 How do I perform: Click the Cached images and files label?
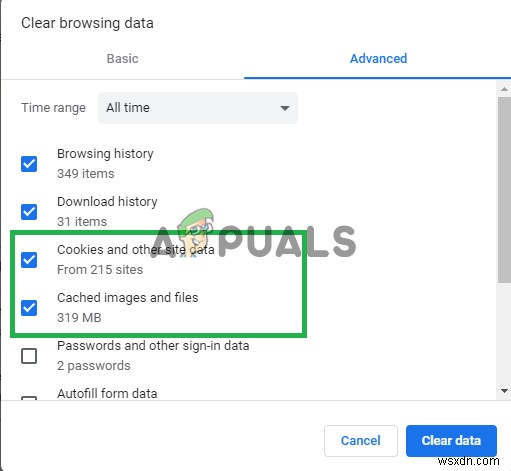click(128, 298)
